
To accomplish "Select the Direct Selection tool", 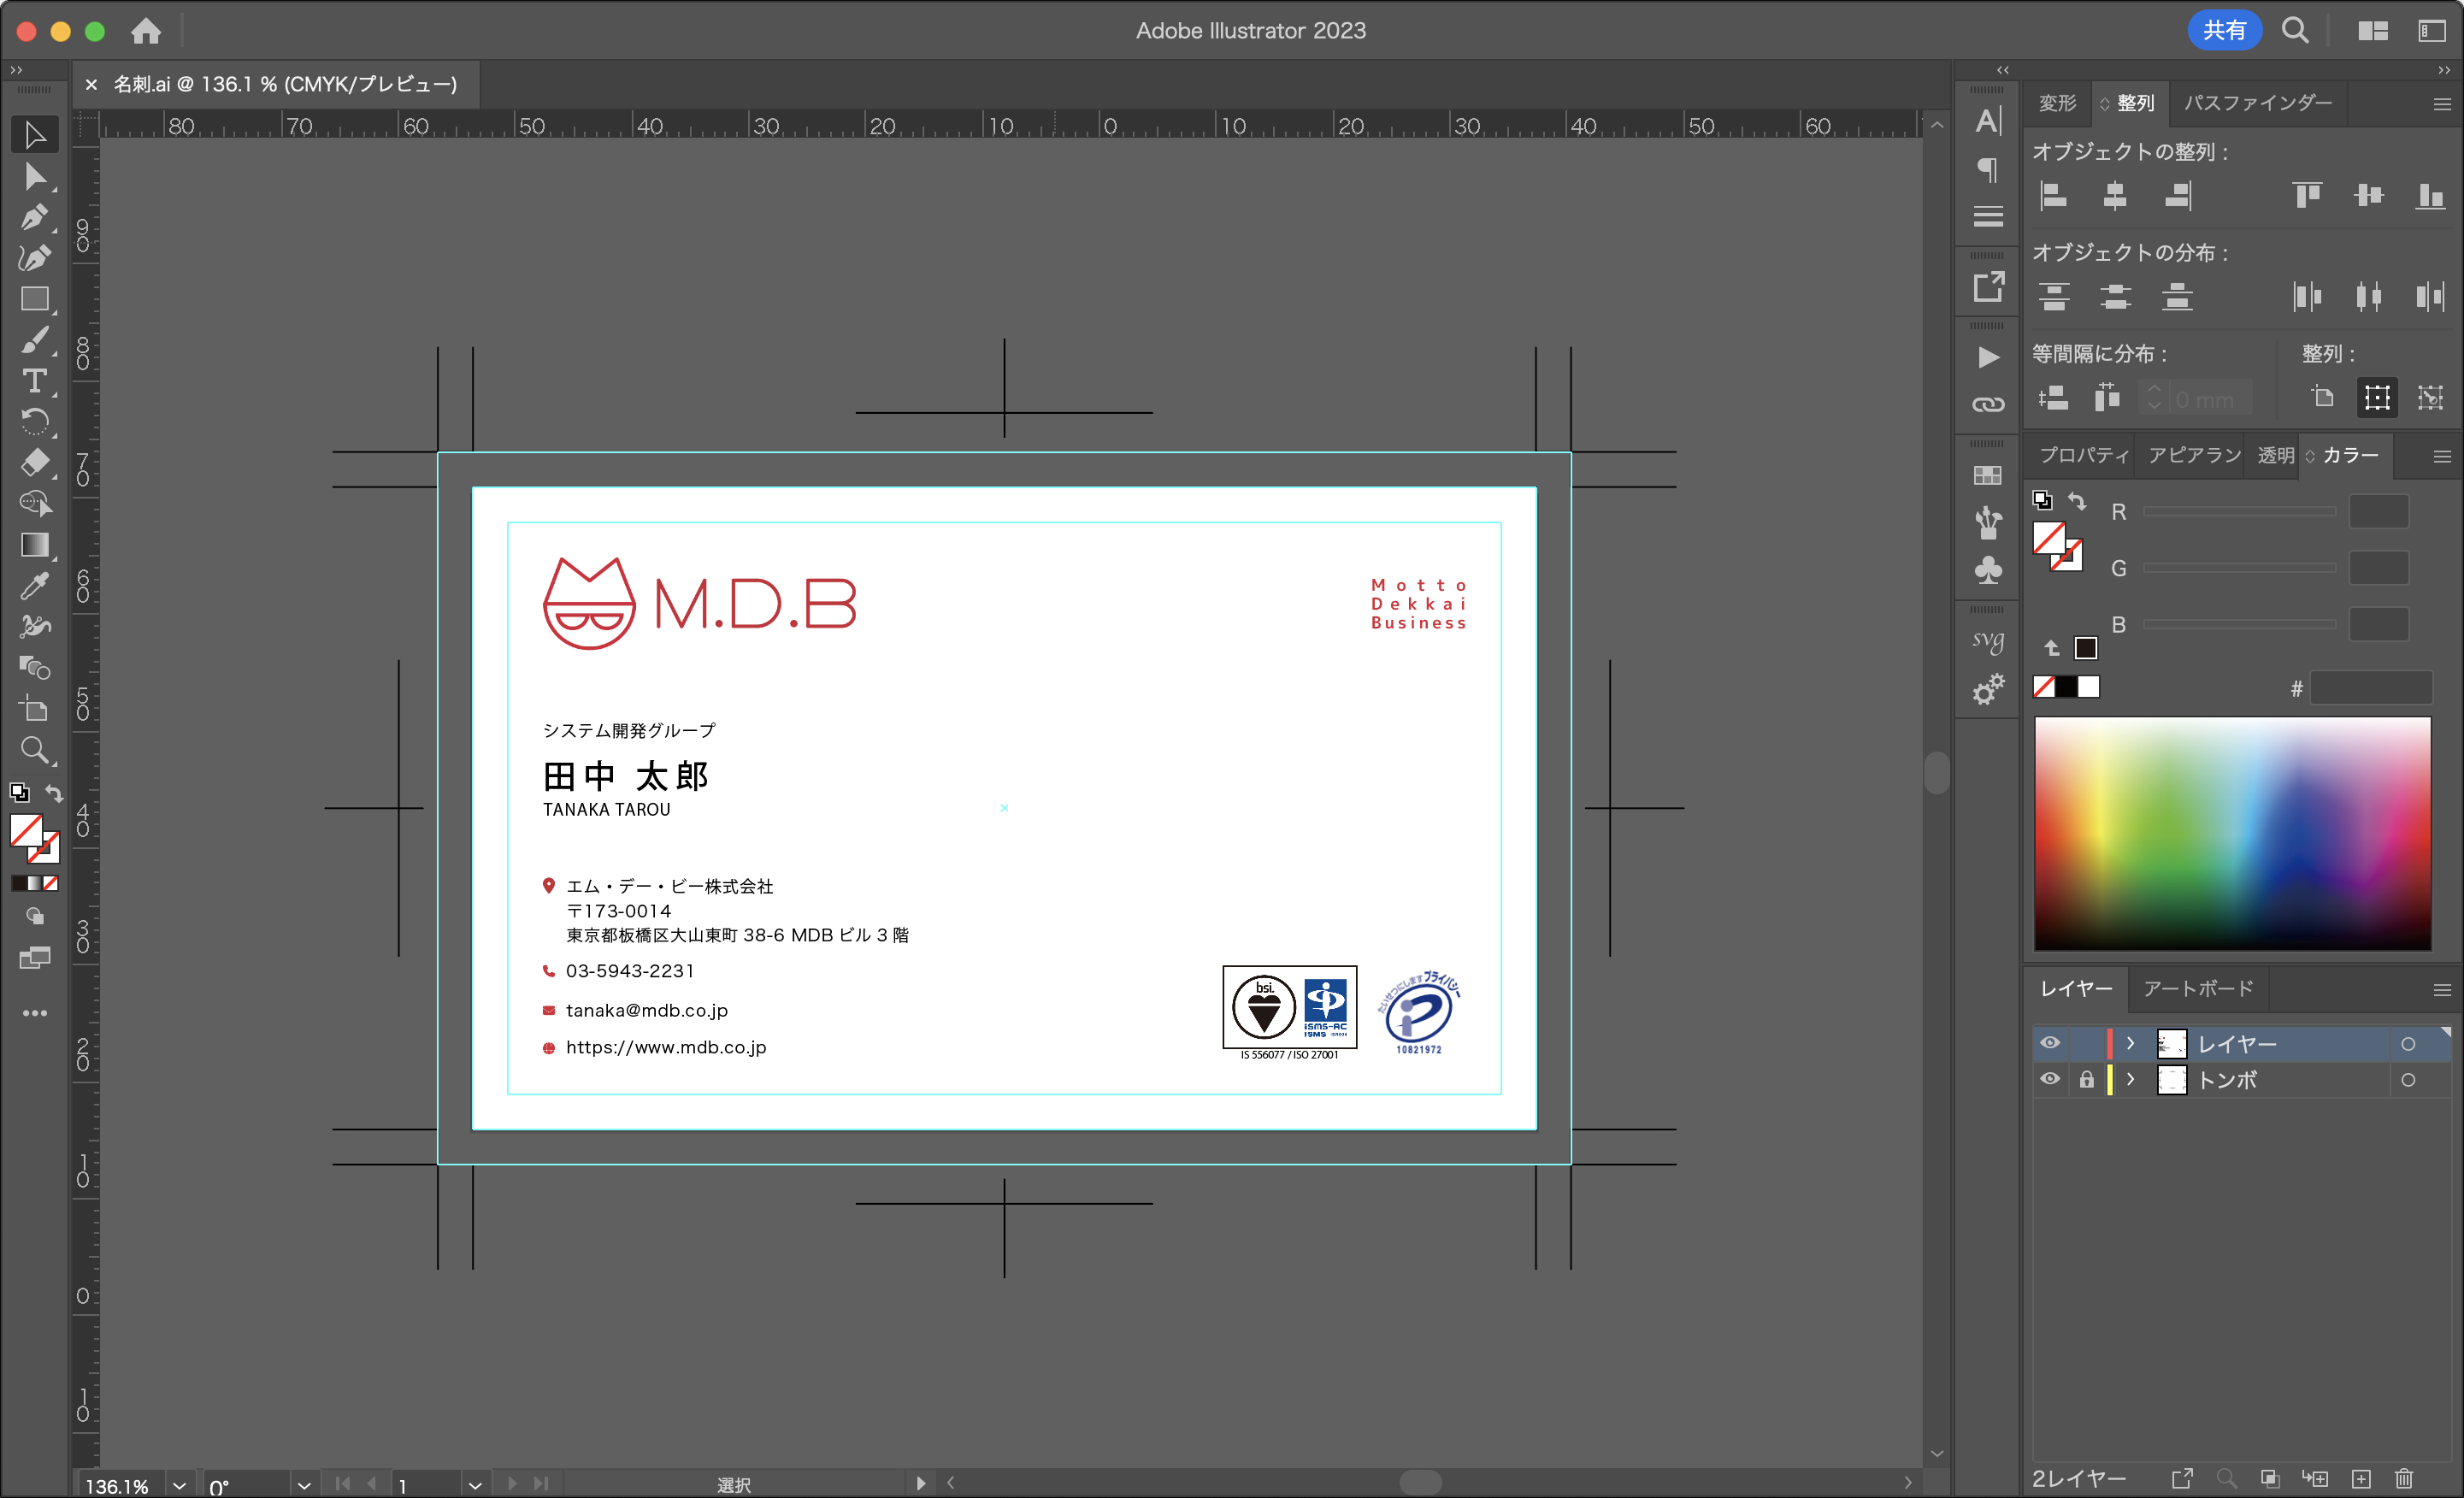I will [35, 176].
